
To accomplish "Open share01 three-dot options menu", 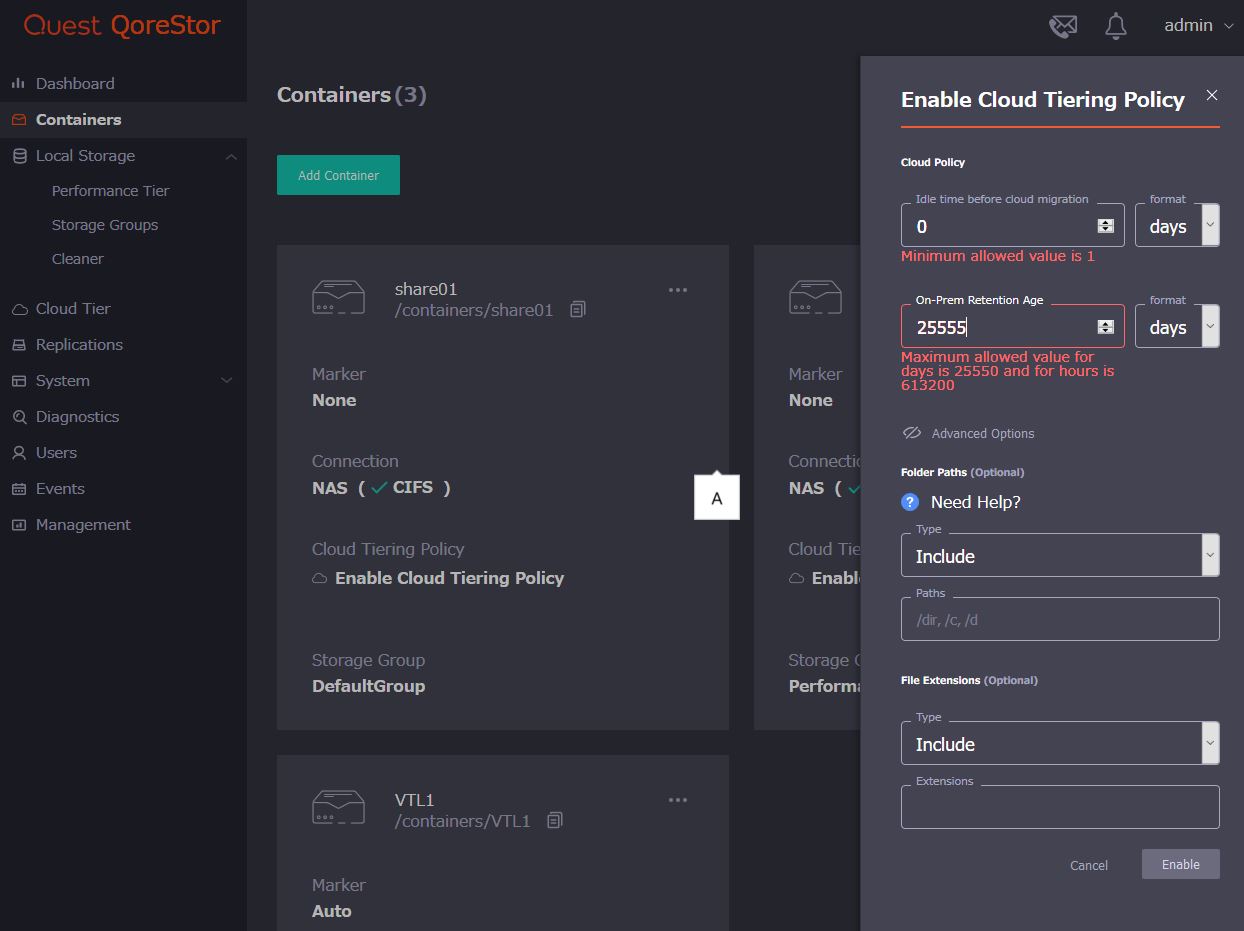I will pyautogui.click(x=678, y=290).
